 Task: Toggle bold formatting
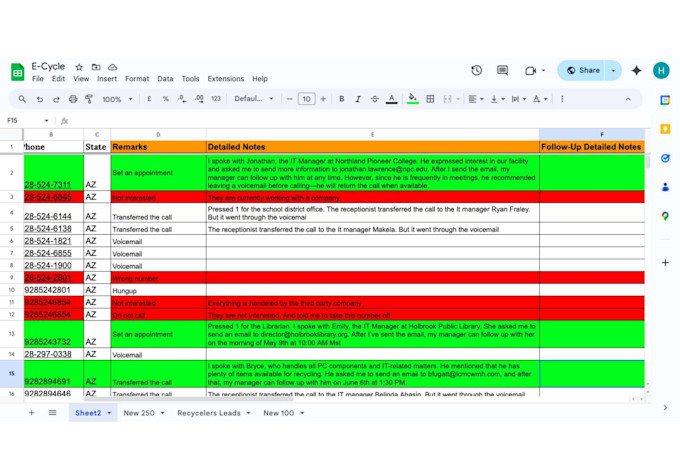[342, 99]
